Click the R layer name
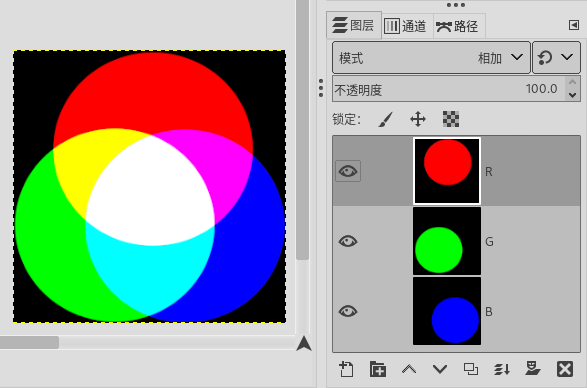This screenshot has width=587, height=388. [x=489, y=172]
